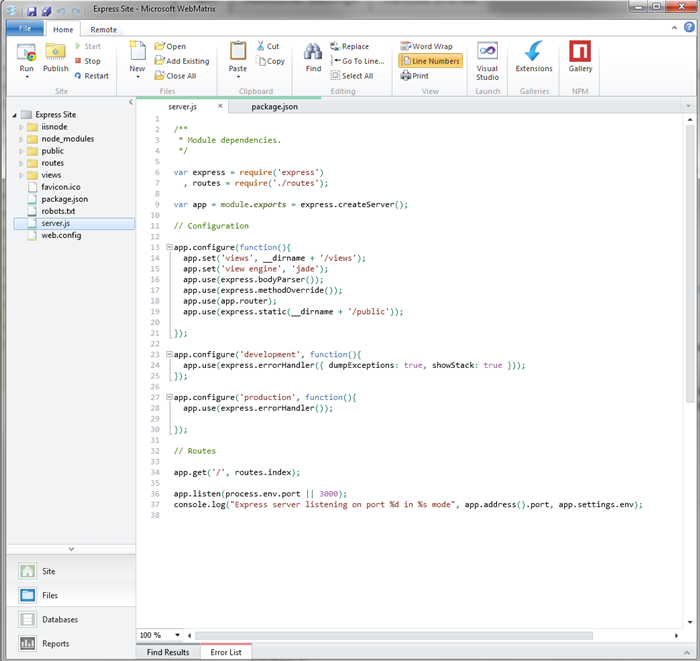Toggle Line Numbers display
Screen dimensions: 700x661
pos(430,61)
